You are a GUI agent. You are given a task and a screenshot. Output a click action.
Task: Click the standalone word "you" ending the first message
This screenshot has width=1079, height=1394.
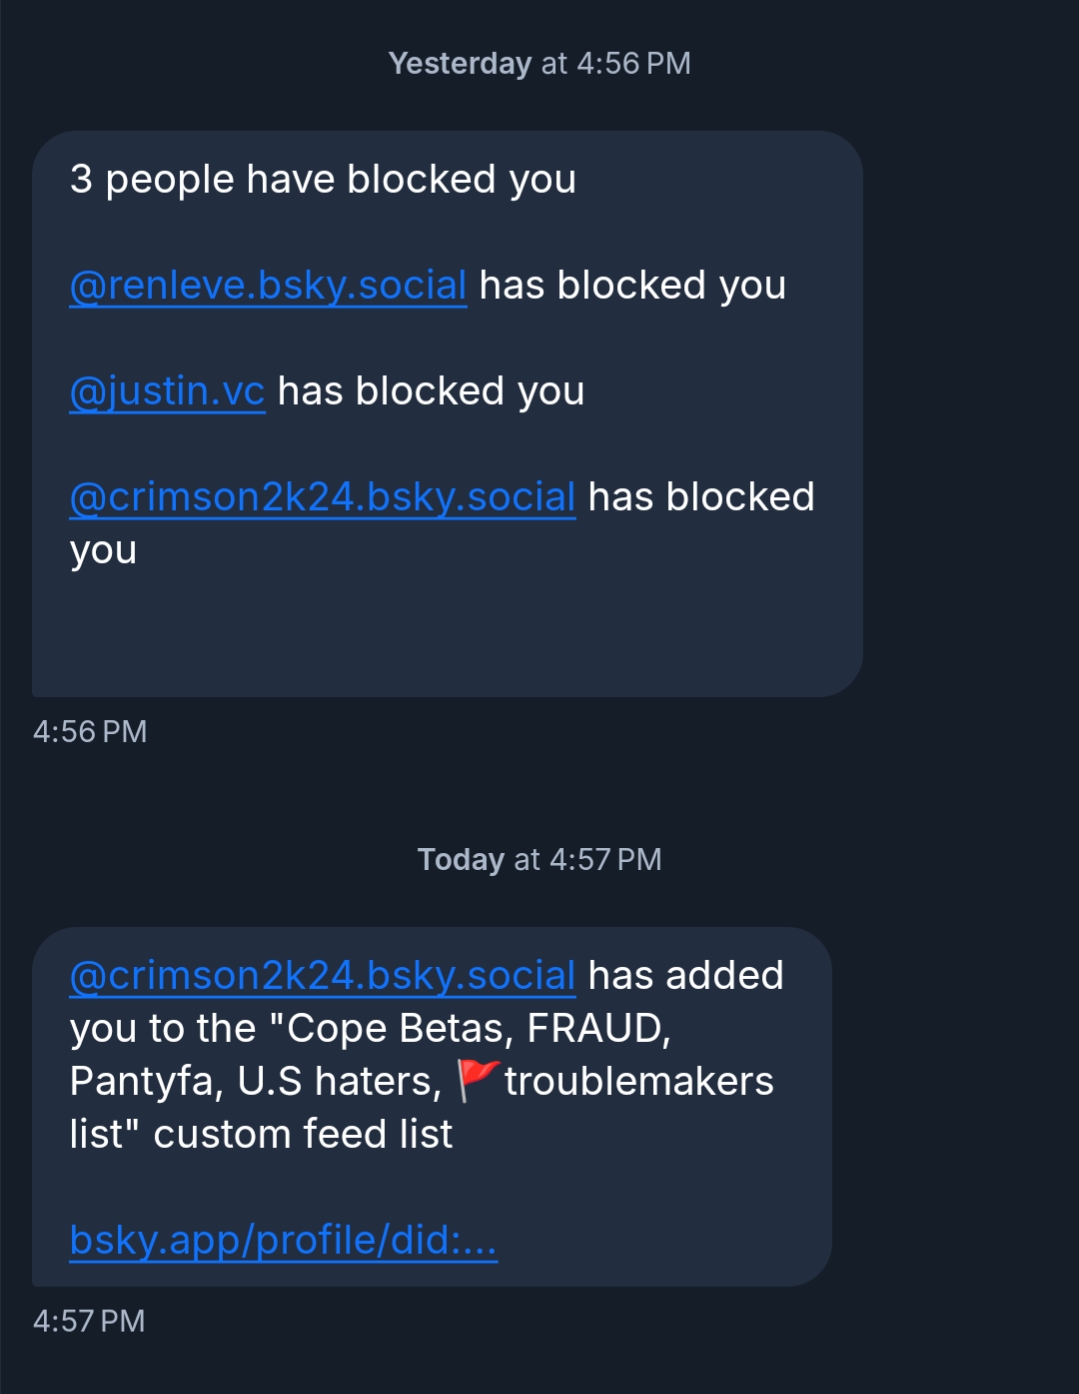(x=103, y=550)
